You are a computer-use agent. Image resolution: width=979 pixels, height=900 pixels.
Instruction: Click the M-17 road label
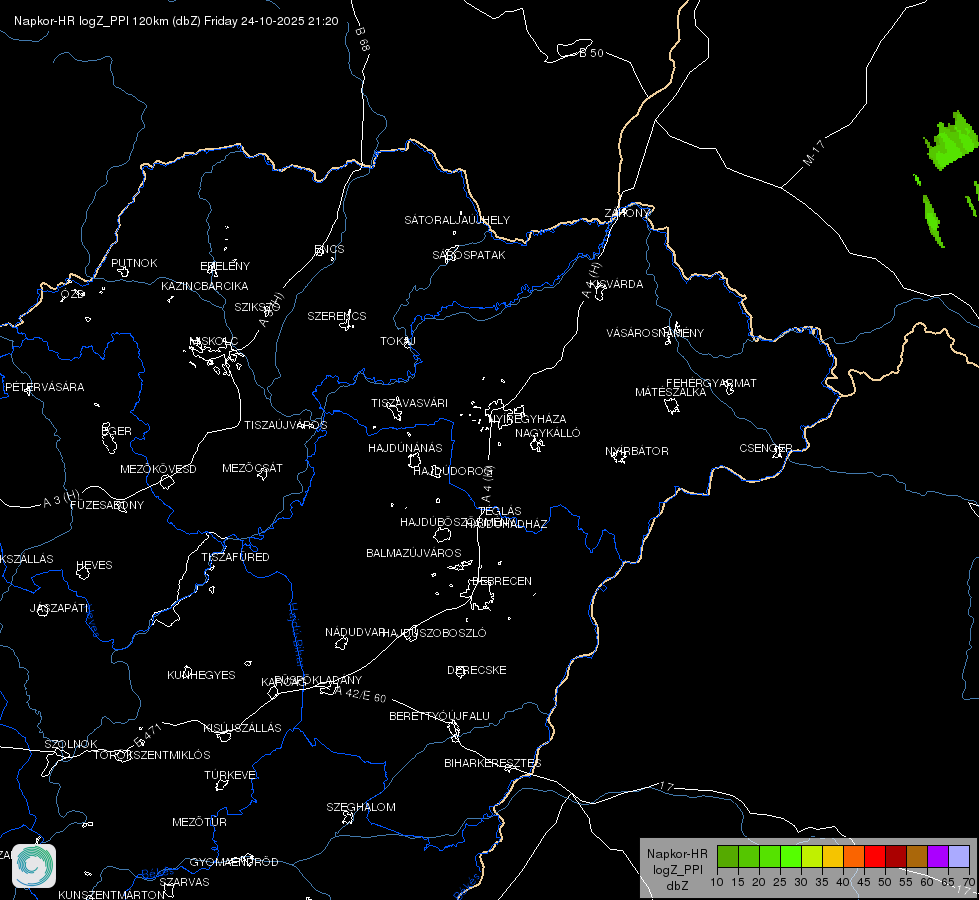point(814,152)
